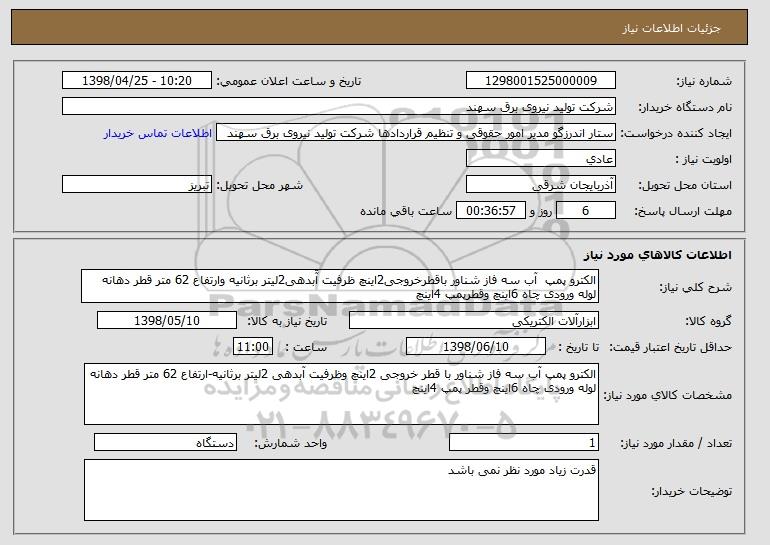Click the شرح کلی نیاز description box
Image resolution: width=770 pixels, height=545 pixels.
pos(340,286)
